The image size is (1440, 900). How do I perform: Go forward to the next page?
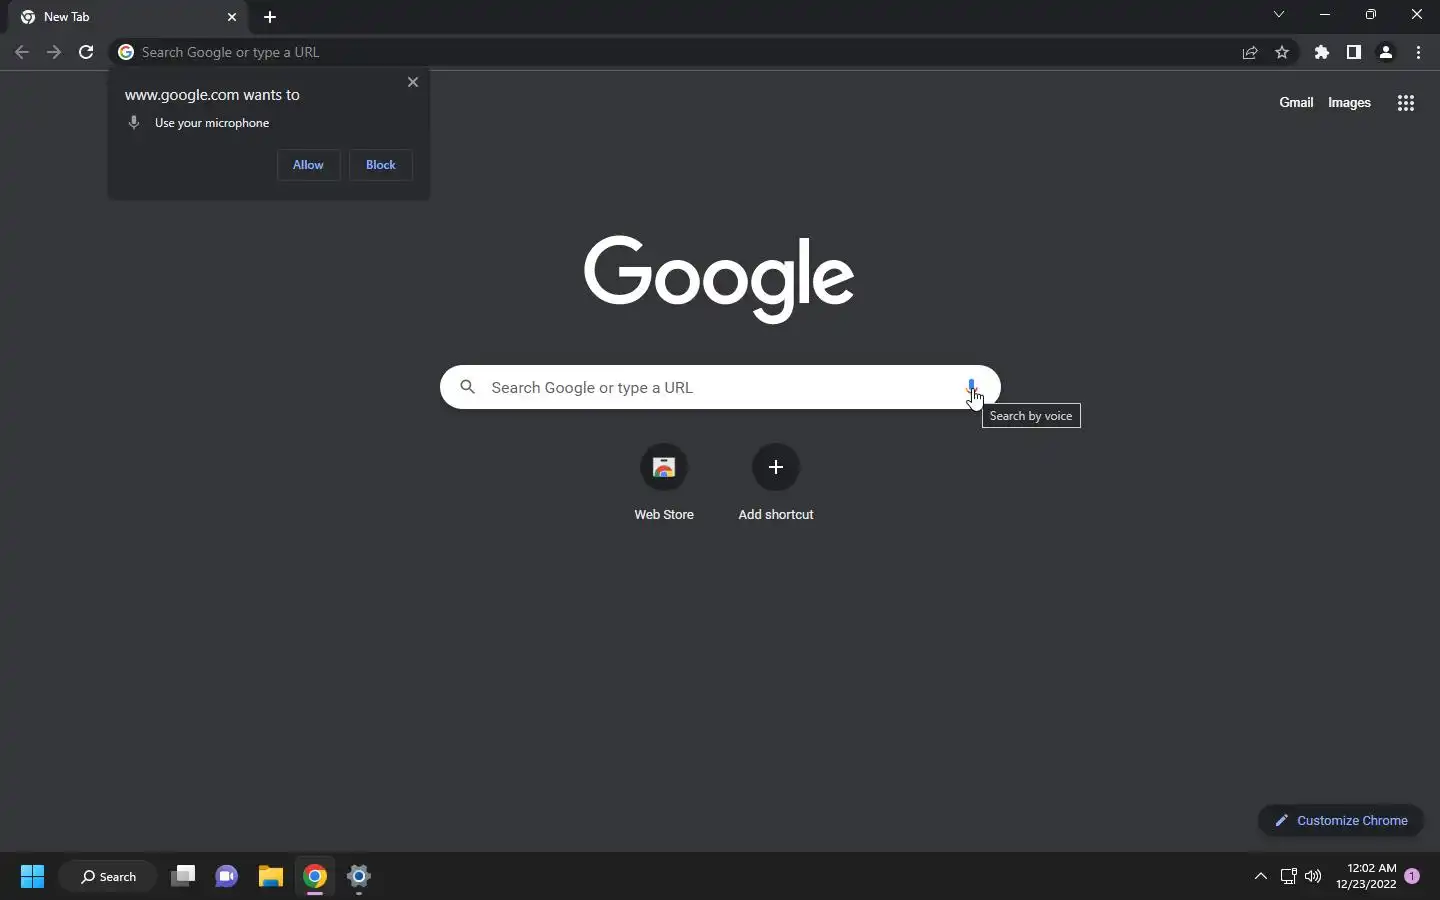54,52
